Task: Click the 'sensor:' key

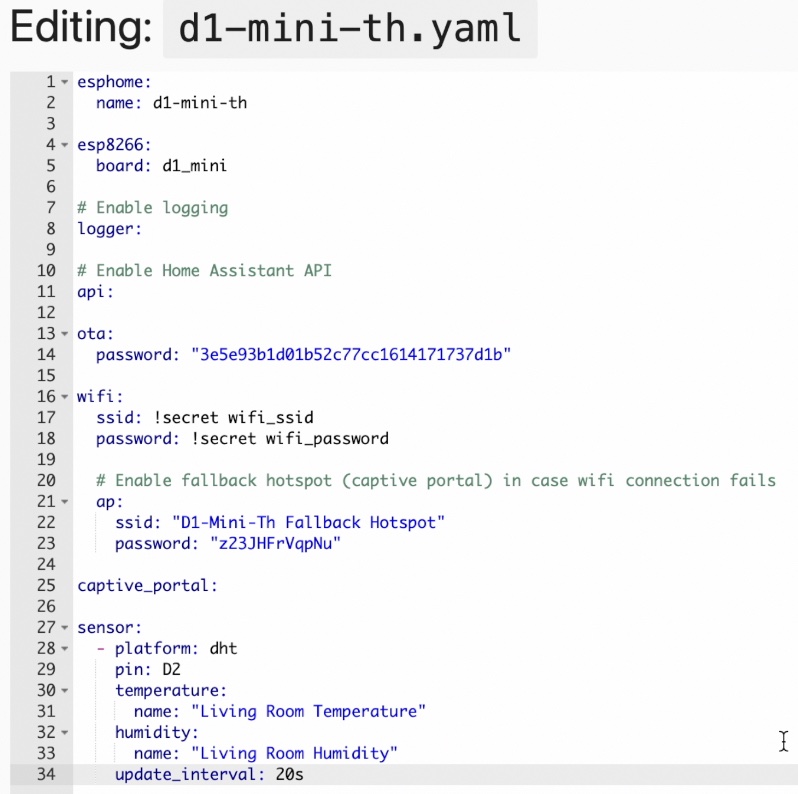Action: (109, 628)
